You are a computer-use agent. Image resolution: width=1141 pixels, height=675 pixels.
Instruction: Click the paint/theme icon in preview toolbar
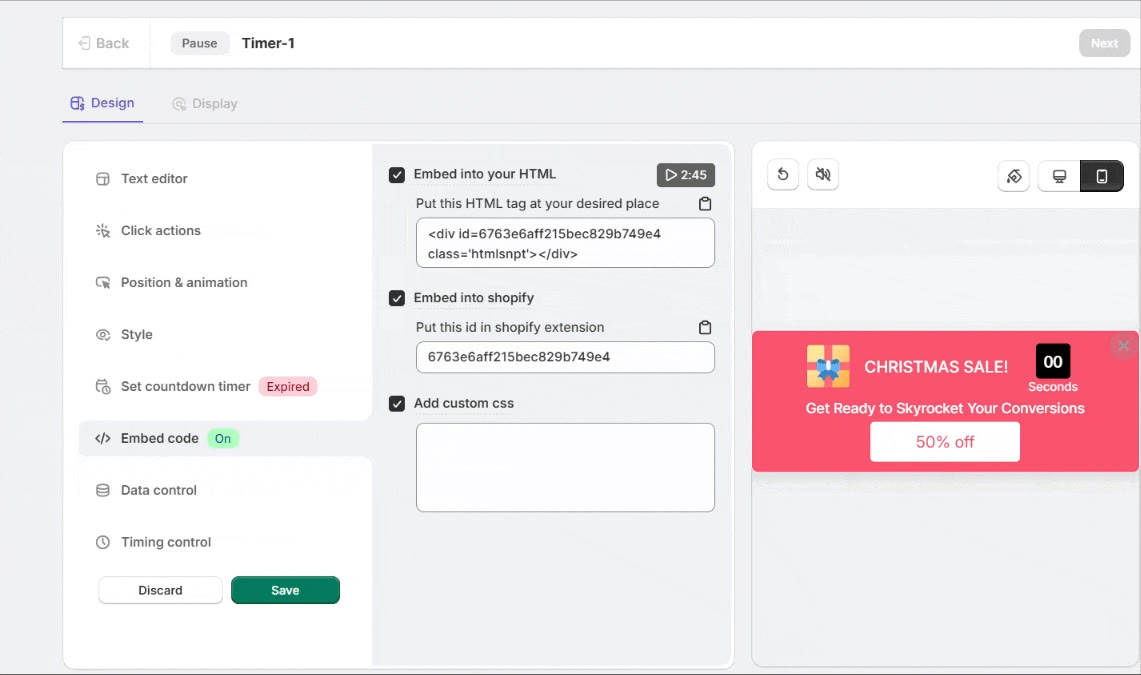pos(1014,176)
